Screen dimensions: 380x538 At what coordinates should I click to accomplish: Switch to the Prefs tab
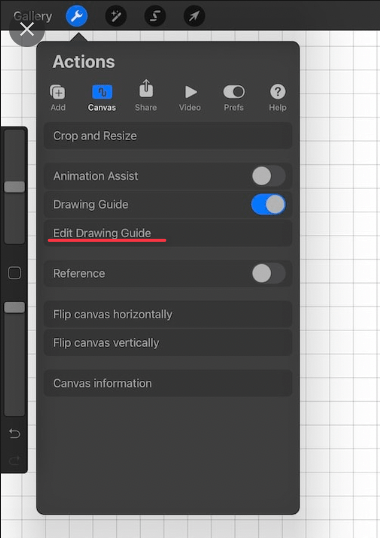234,98
